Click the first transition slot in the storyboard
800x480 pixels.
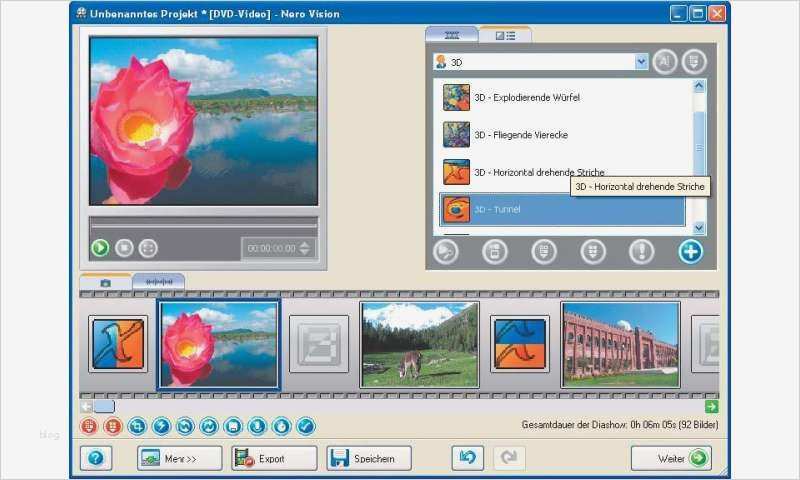click(x=118, y=344)
